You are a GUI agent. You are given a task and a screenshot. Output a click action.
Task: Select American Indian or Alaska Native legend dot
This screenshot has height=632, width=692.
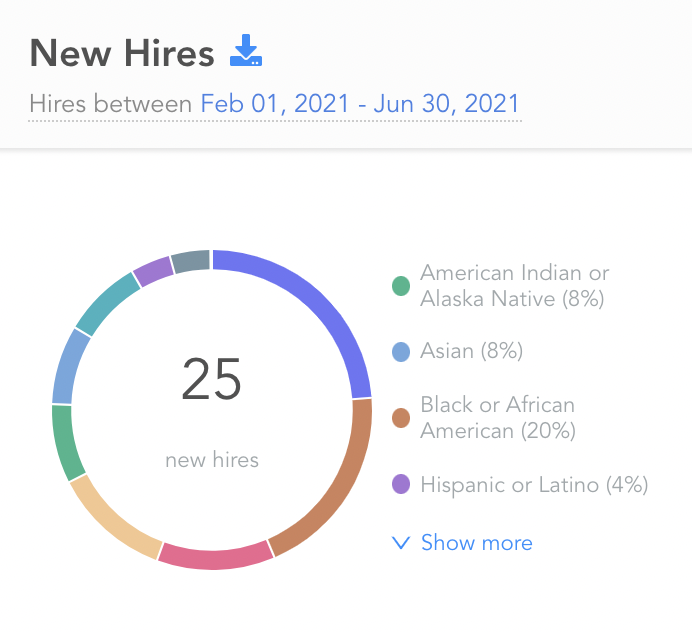click(x=401, y=286)
